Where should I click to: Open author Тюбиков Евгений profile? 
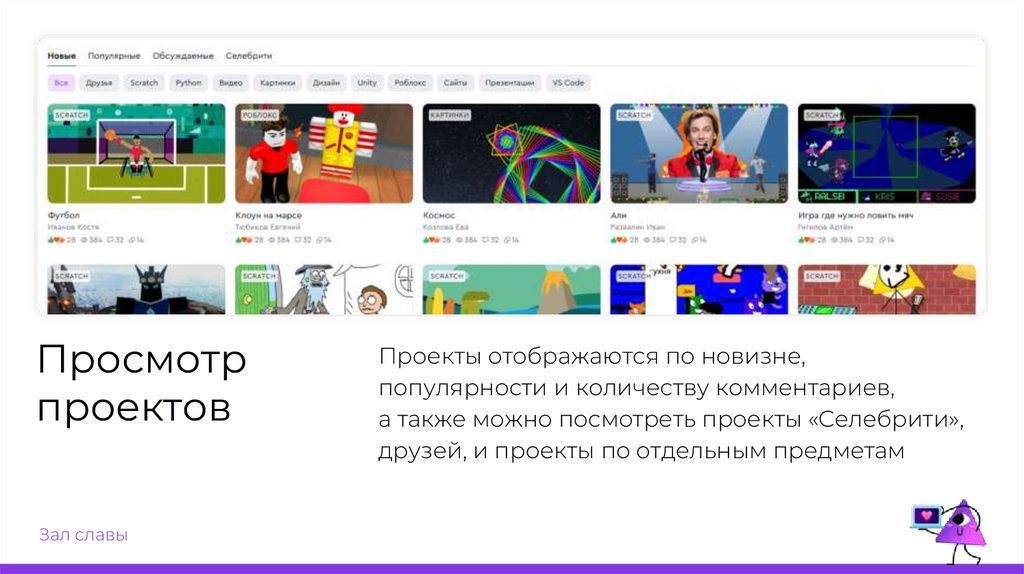click(268, 227)
